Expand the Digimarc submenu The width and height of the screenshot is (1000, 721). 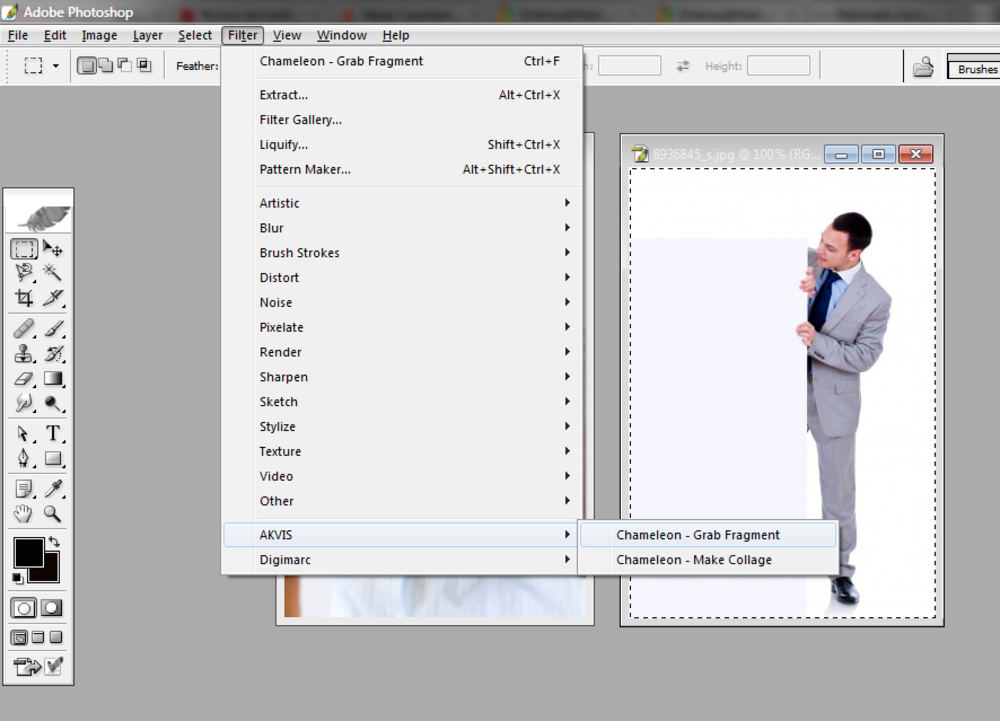click(x=402, y=560)
